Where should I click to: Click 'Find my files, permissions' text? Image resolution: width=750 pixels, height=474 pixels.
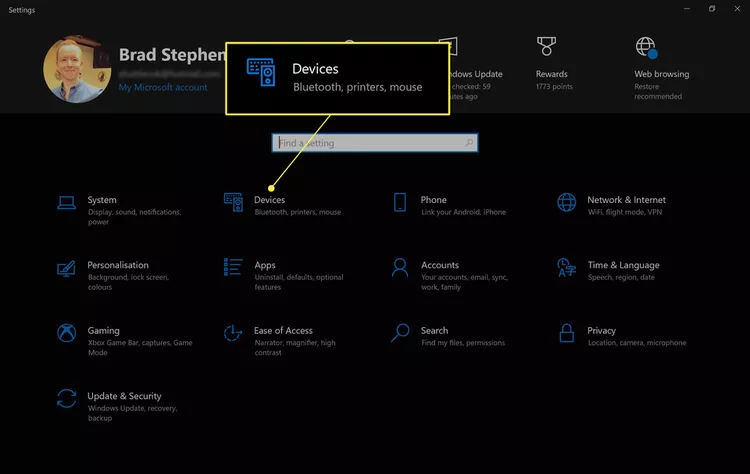click(463, 343)
